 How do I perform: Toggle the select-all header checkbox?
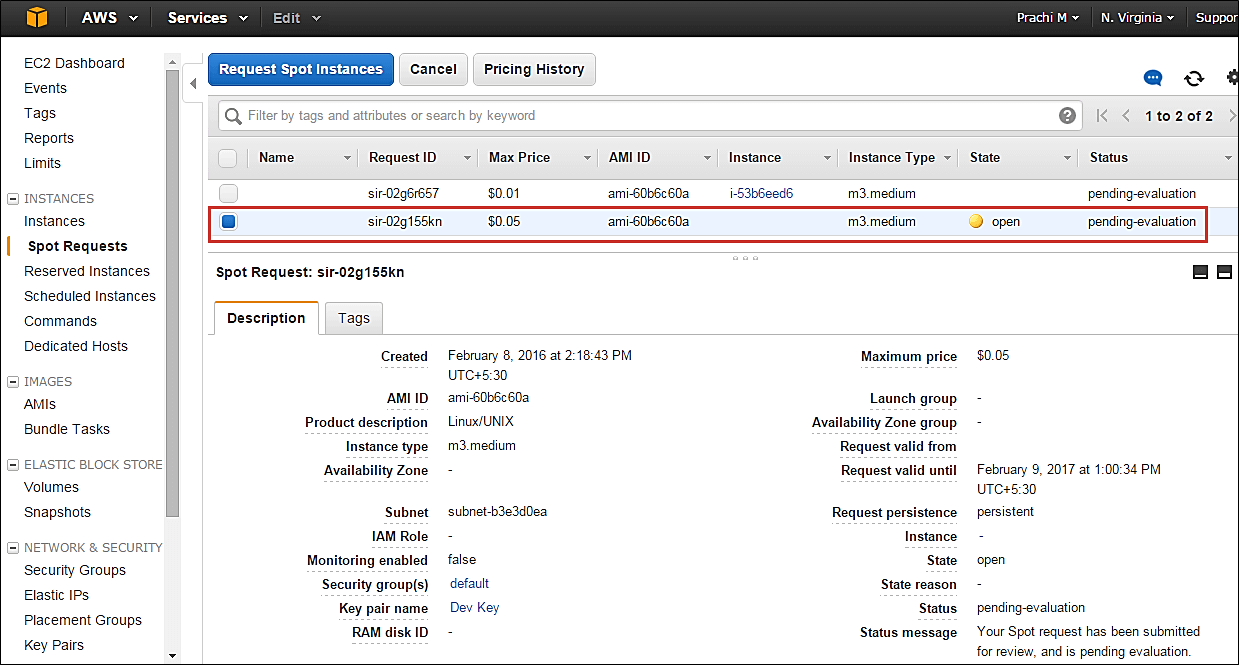228,158
